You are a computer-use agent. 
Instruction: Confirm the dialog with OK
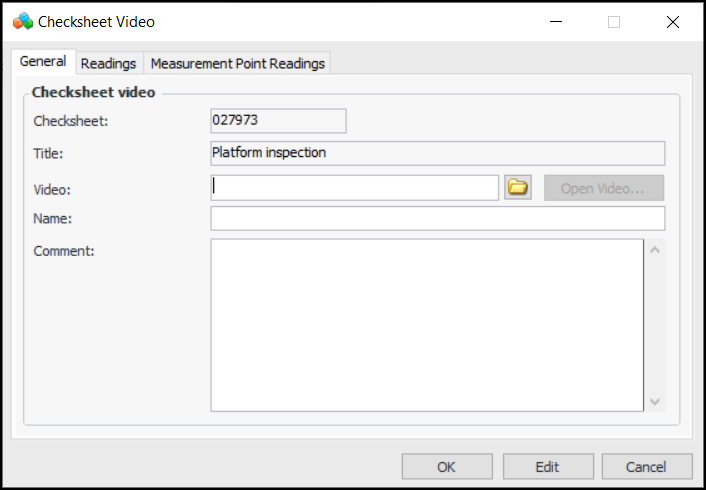[x=446, y=466]
